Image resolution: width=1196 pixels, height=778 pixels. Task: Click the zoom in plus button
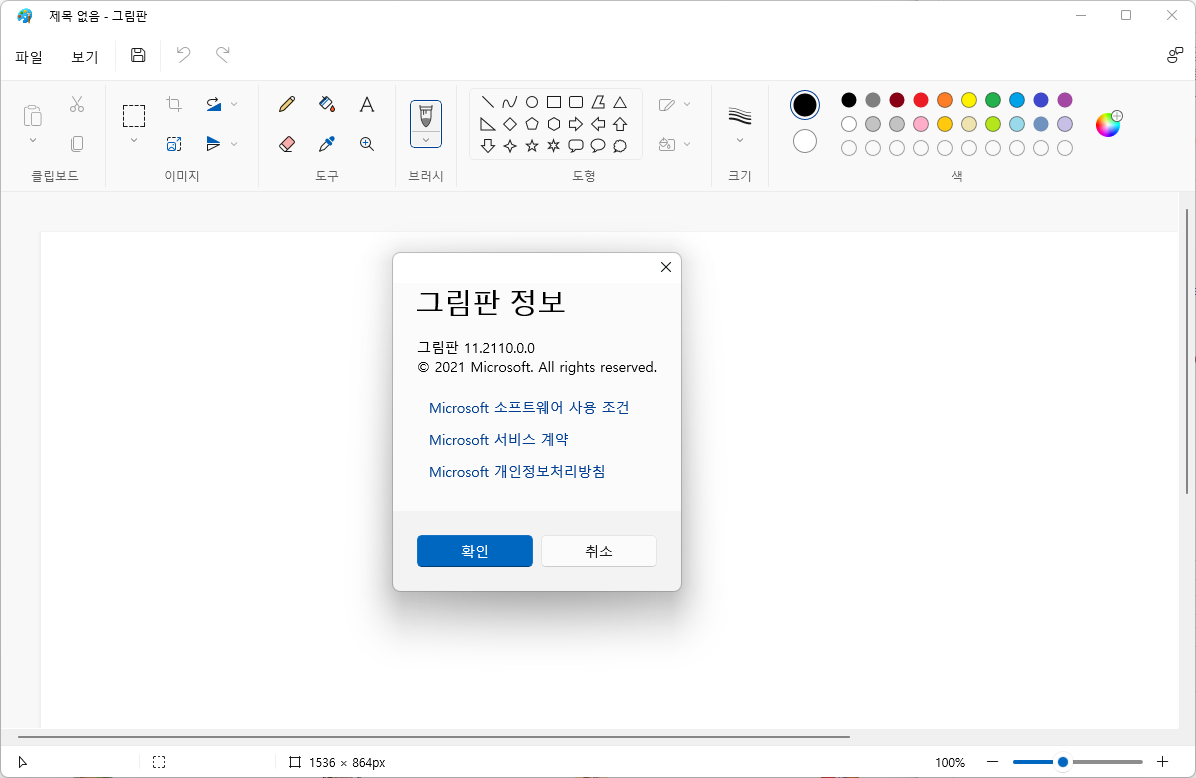[1162, 762]
